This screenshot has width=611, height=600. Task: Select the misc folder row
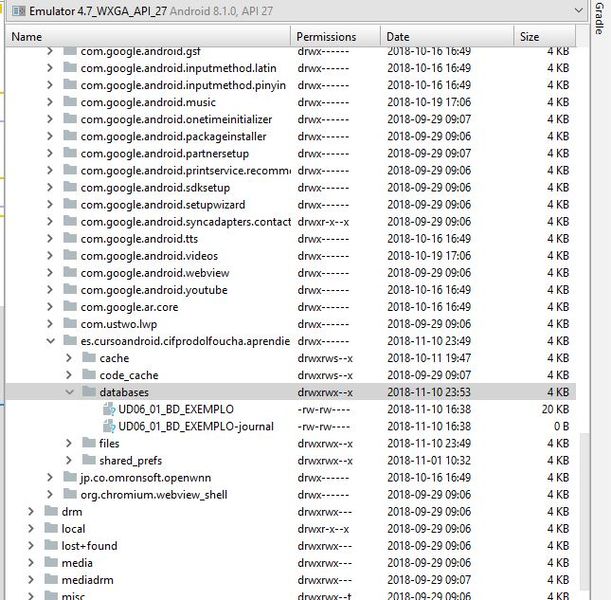pyautogui.click(x=291, y=595)
